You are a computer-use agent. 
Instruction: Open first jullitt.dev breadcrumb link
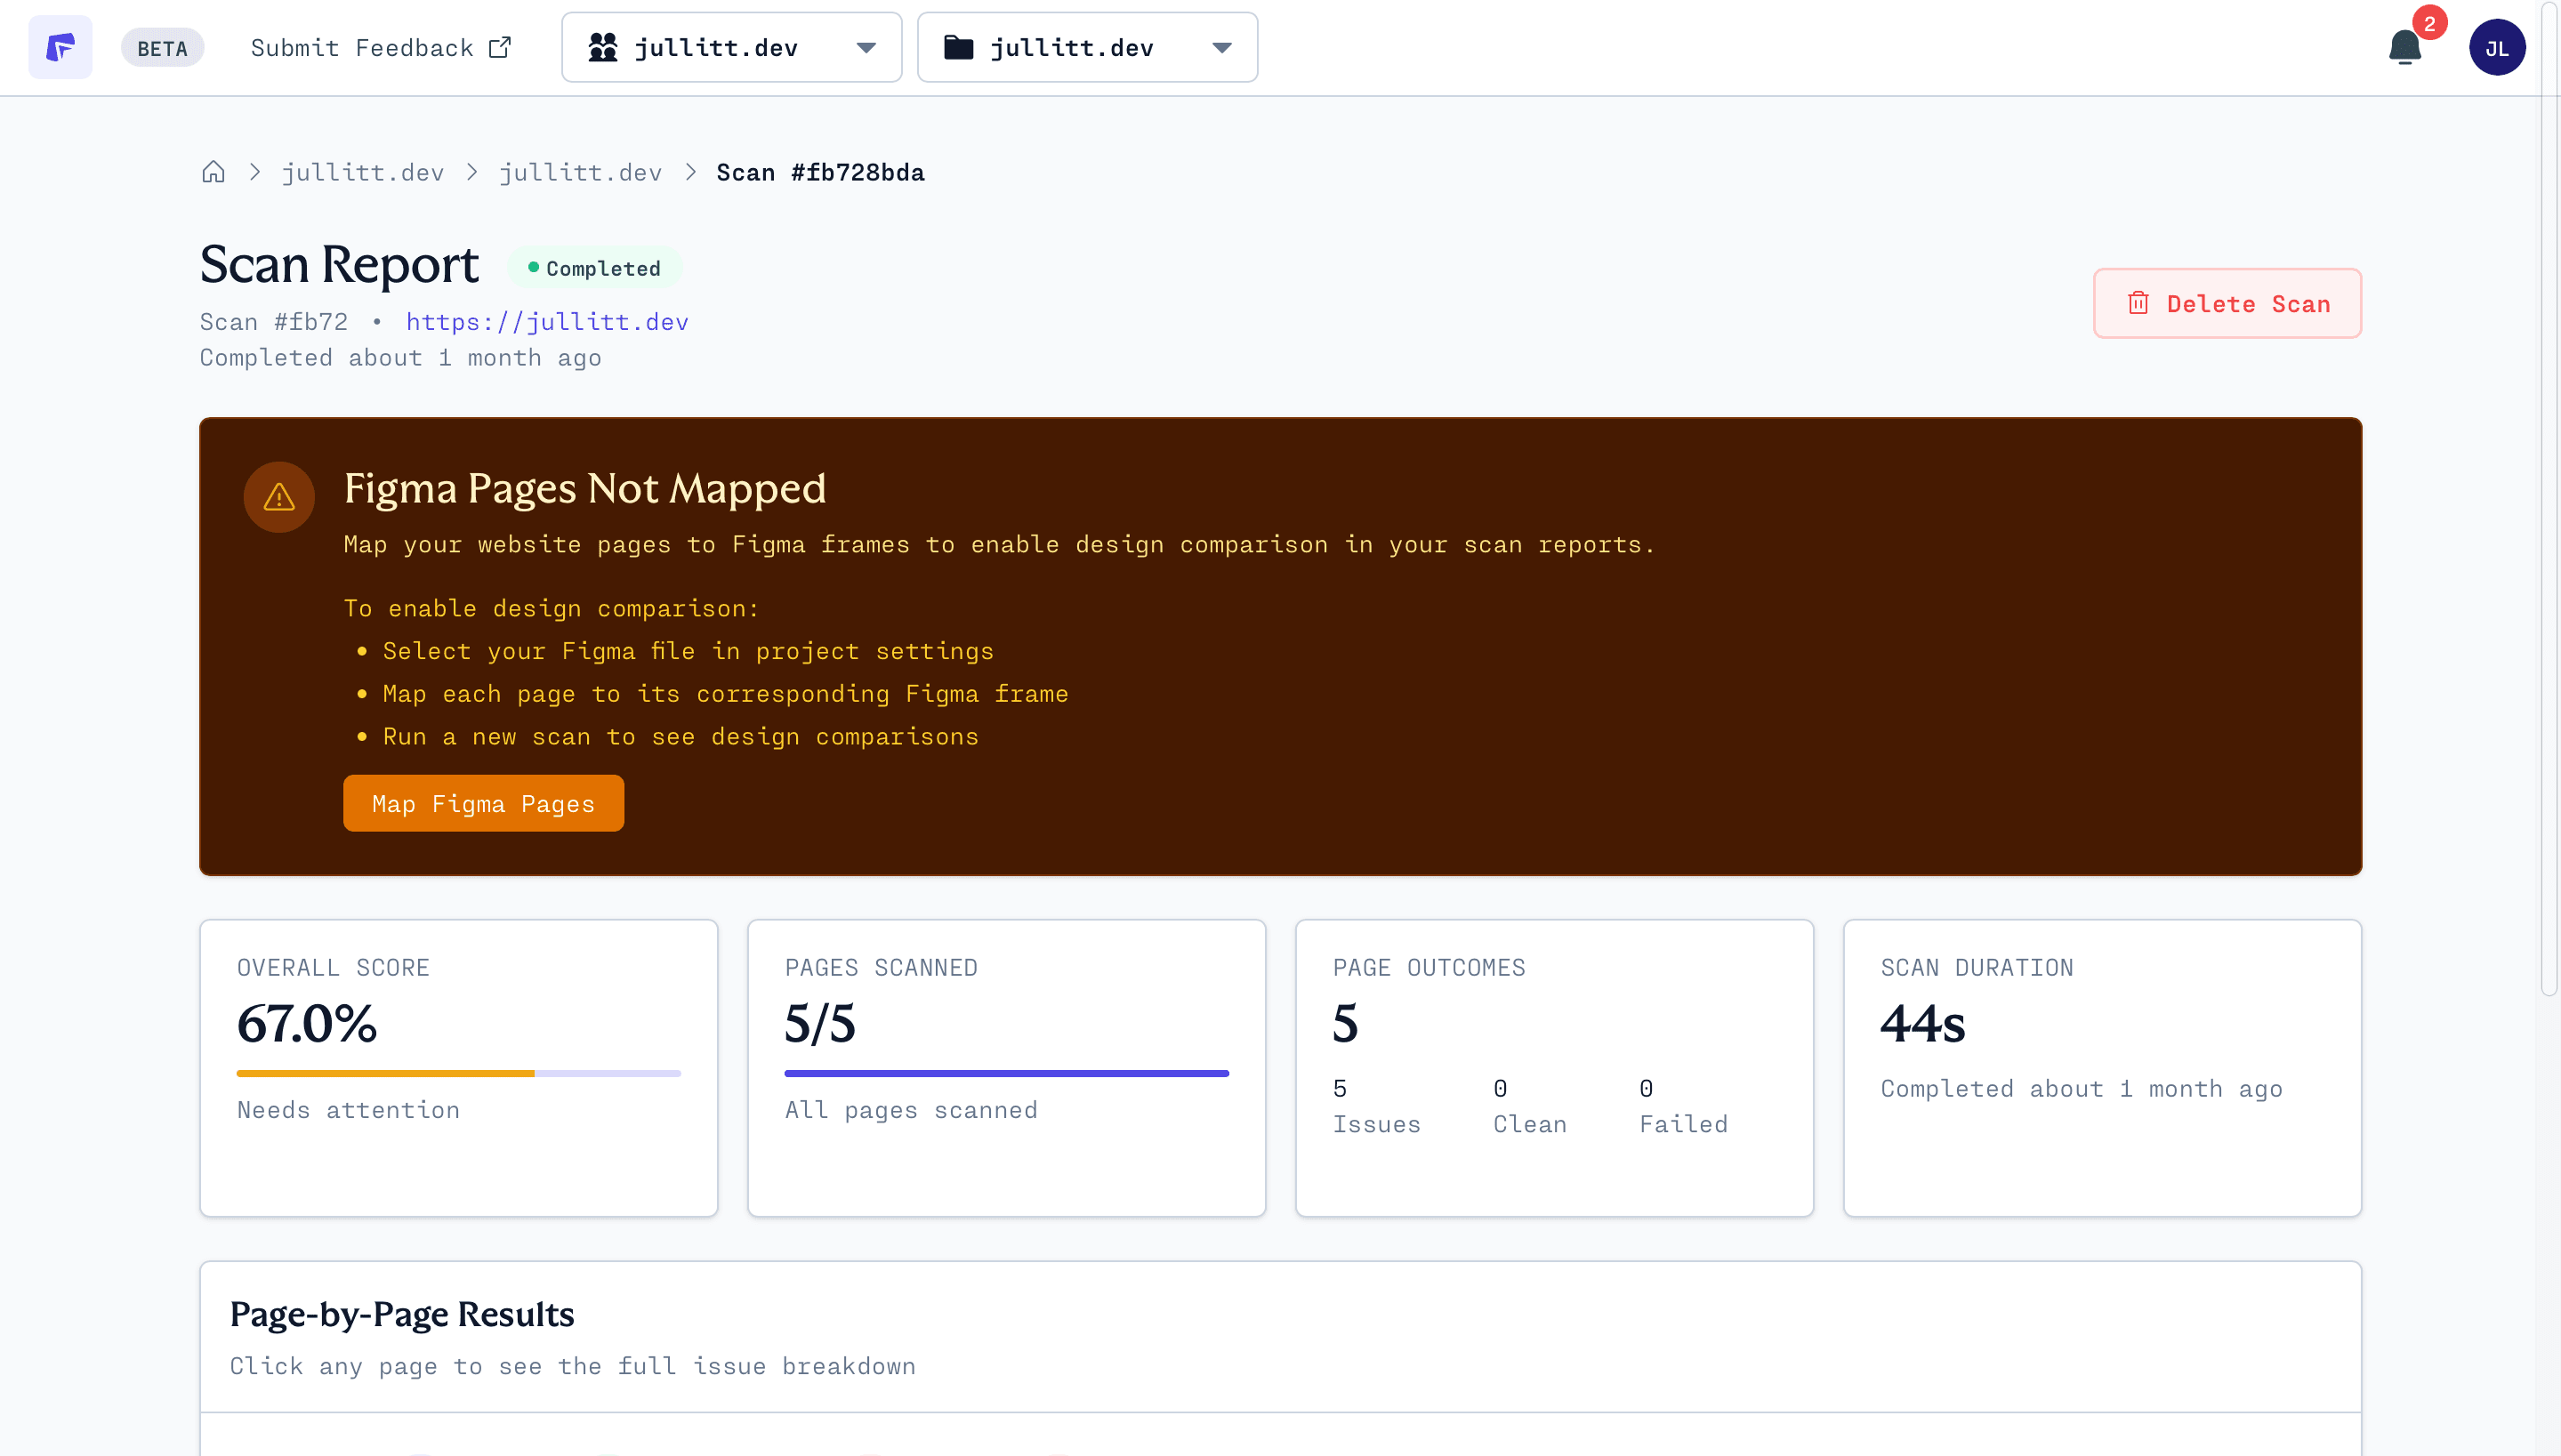[362, 172]
